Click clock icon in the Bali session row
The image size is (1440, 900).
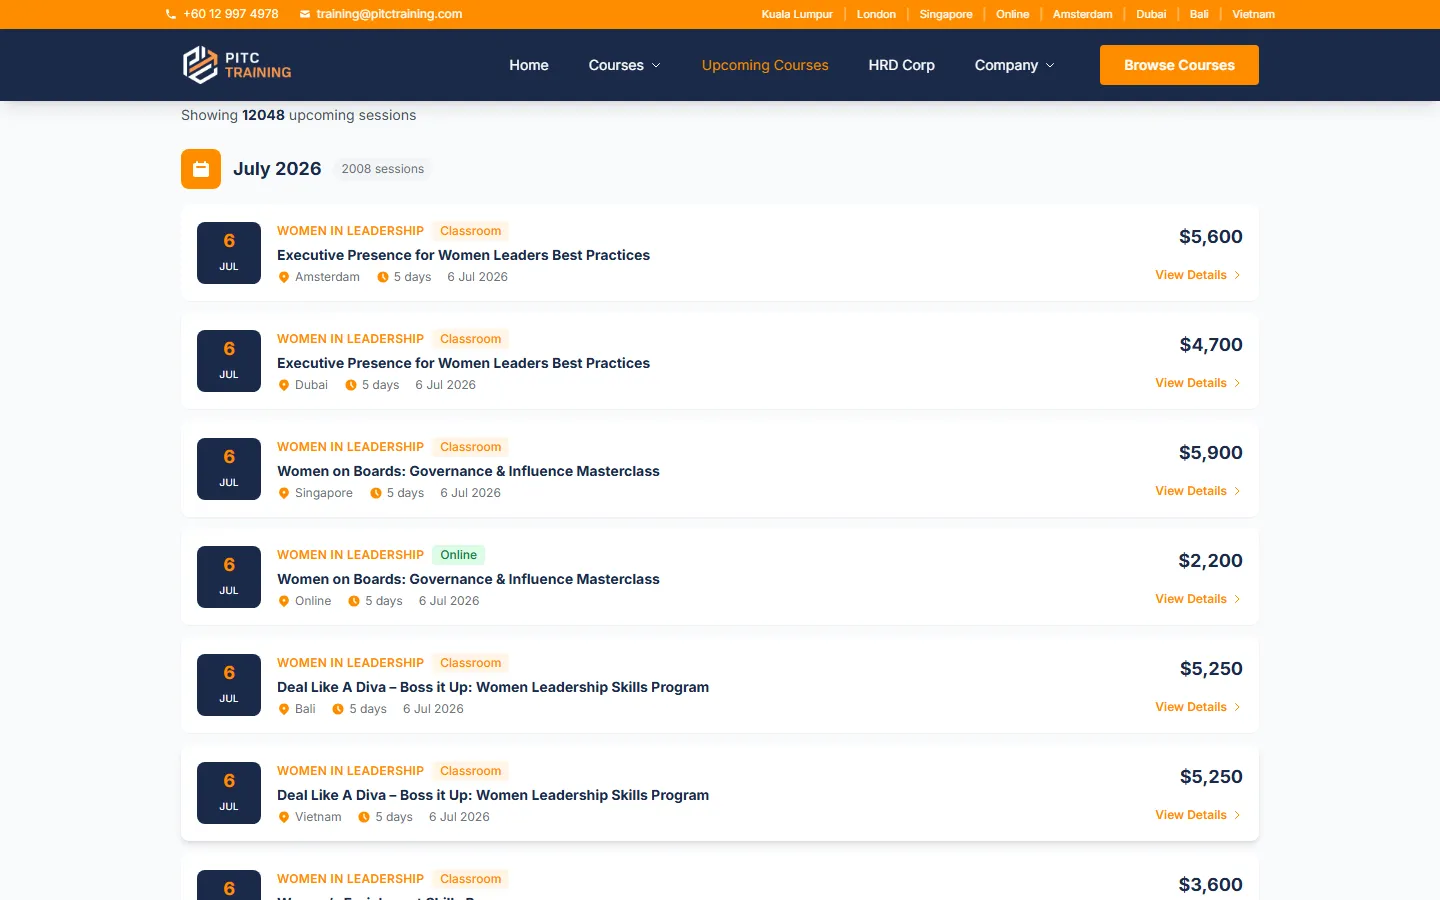coord(338,709)
